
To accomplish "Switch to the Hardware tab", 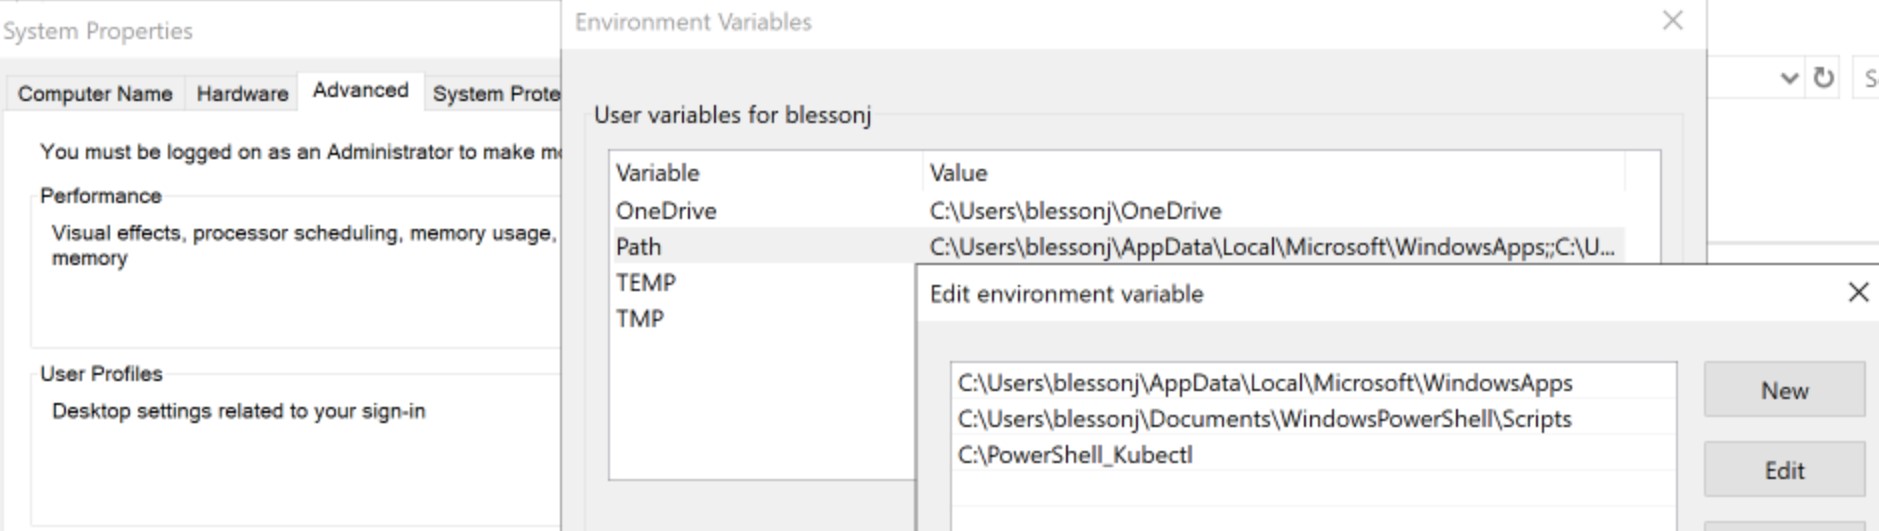I will pos(242,94).
